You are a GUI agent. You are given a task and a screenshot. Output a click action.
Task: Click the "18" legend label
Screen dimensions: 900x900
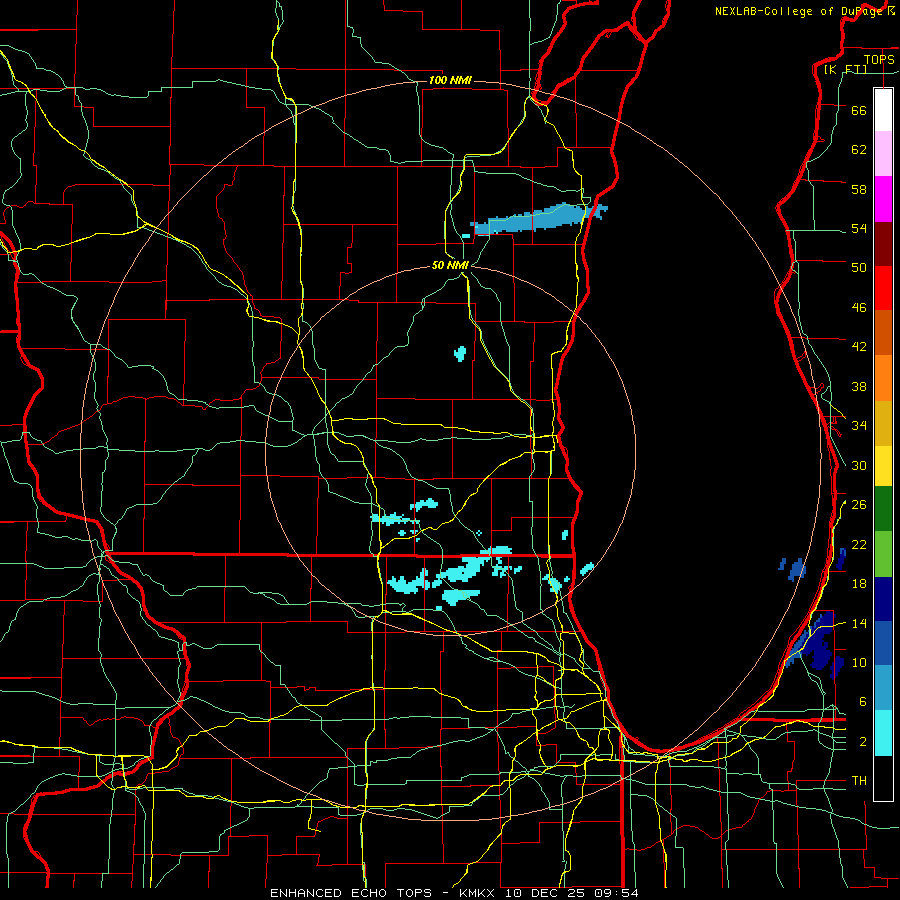[859, 584]
